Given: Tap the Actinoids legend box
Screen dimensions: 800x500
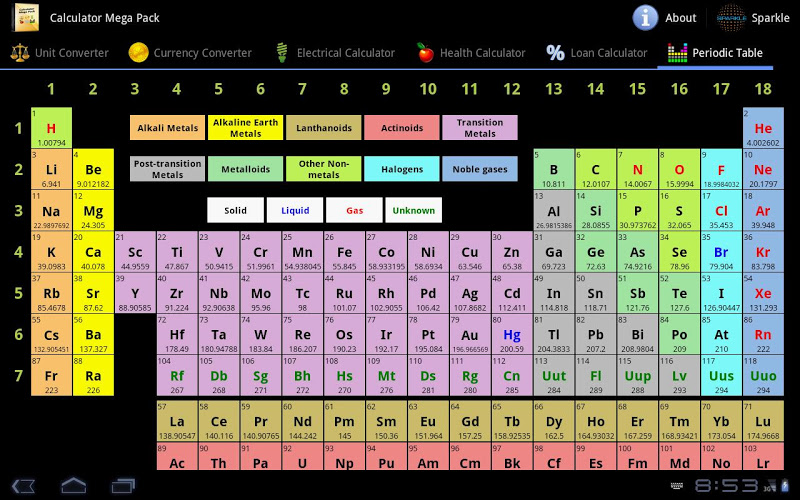Looking at the screenshot, I should [x=402, y=128].
